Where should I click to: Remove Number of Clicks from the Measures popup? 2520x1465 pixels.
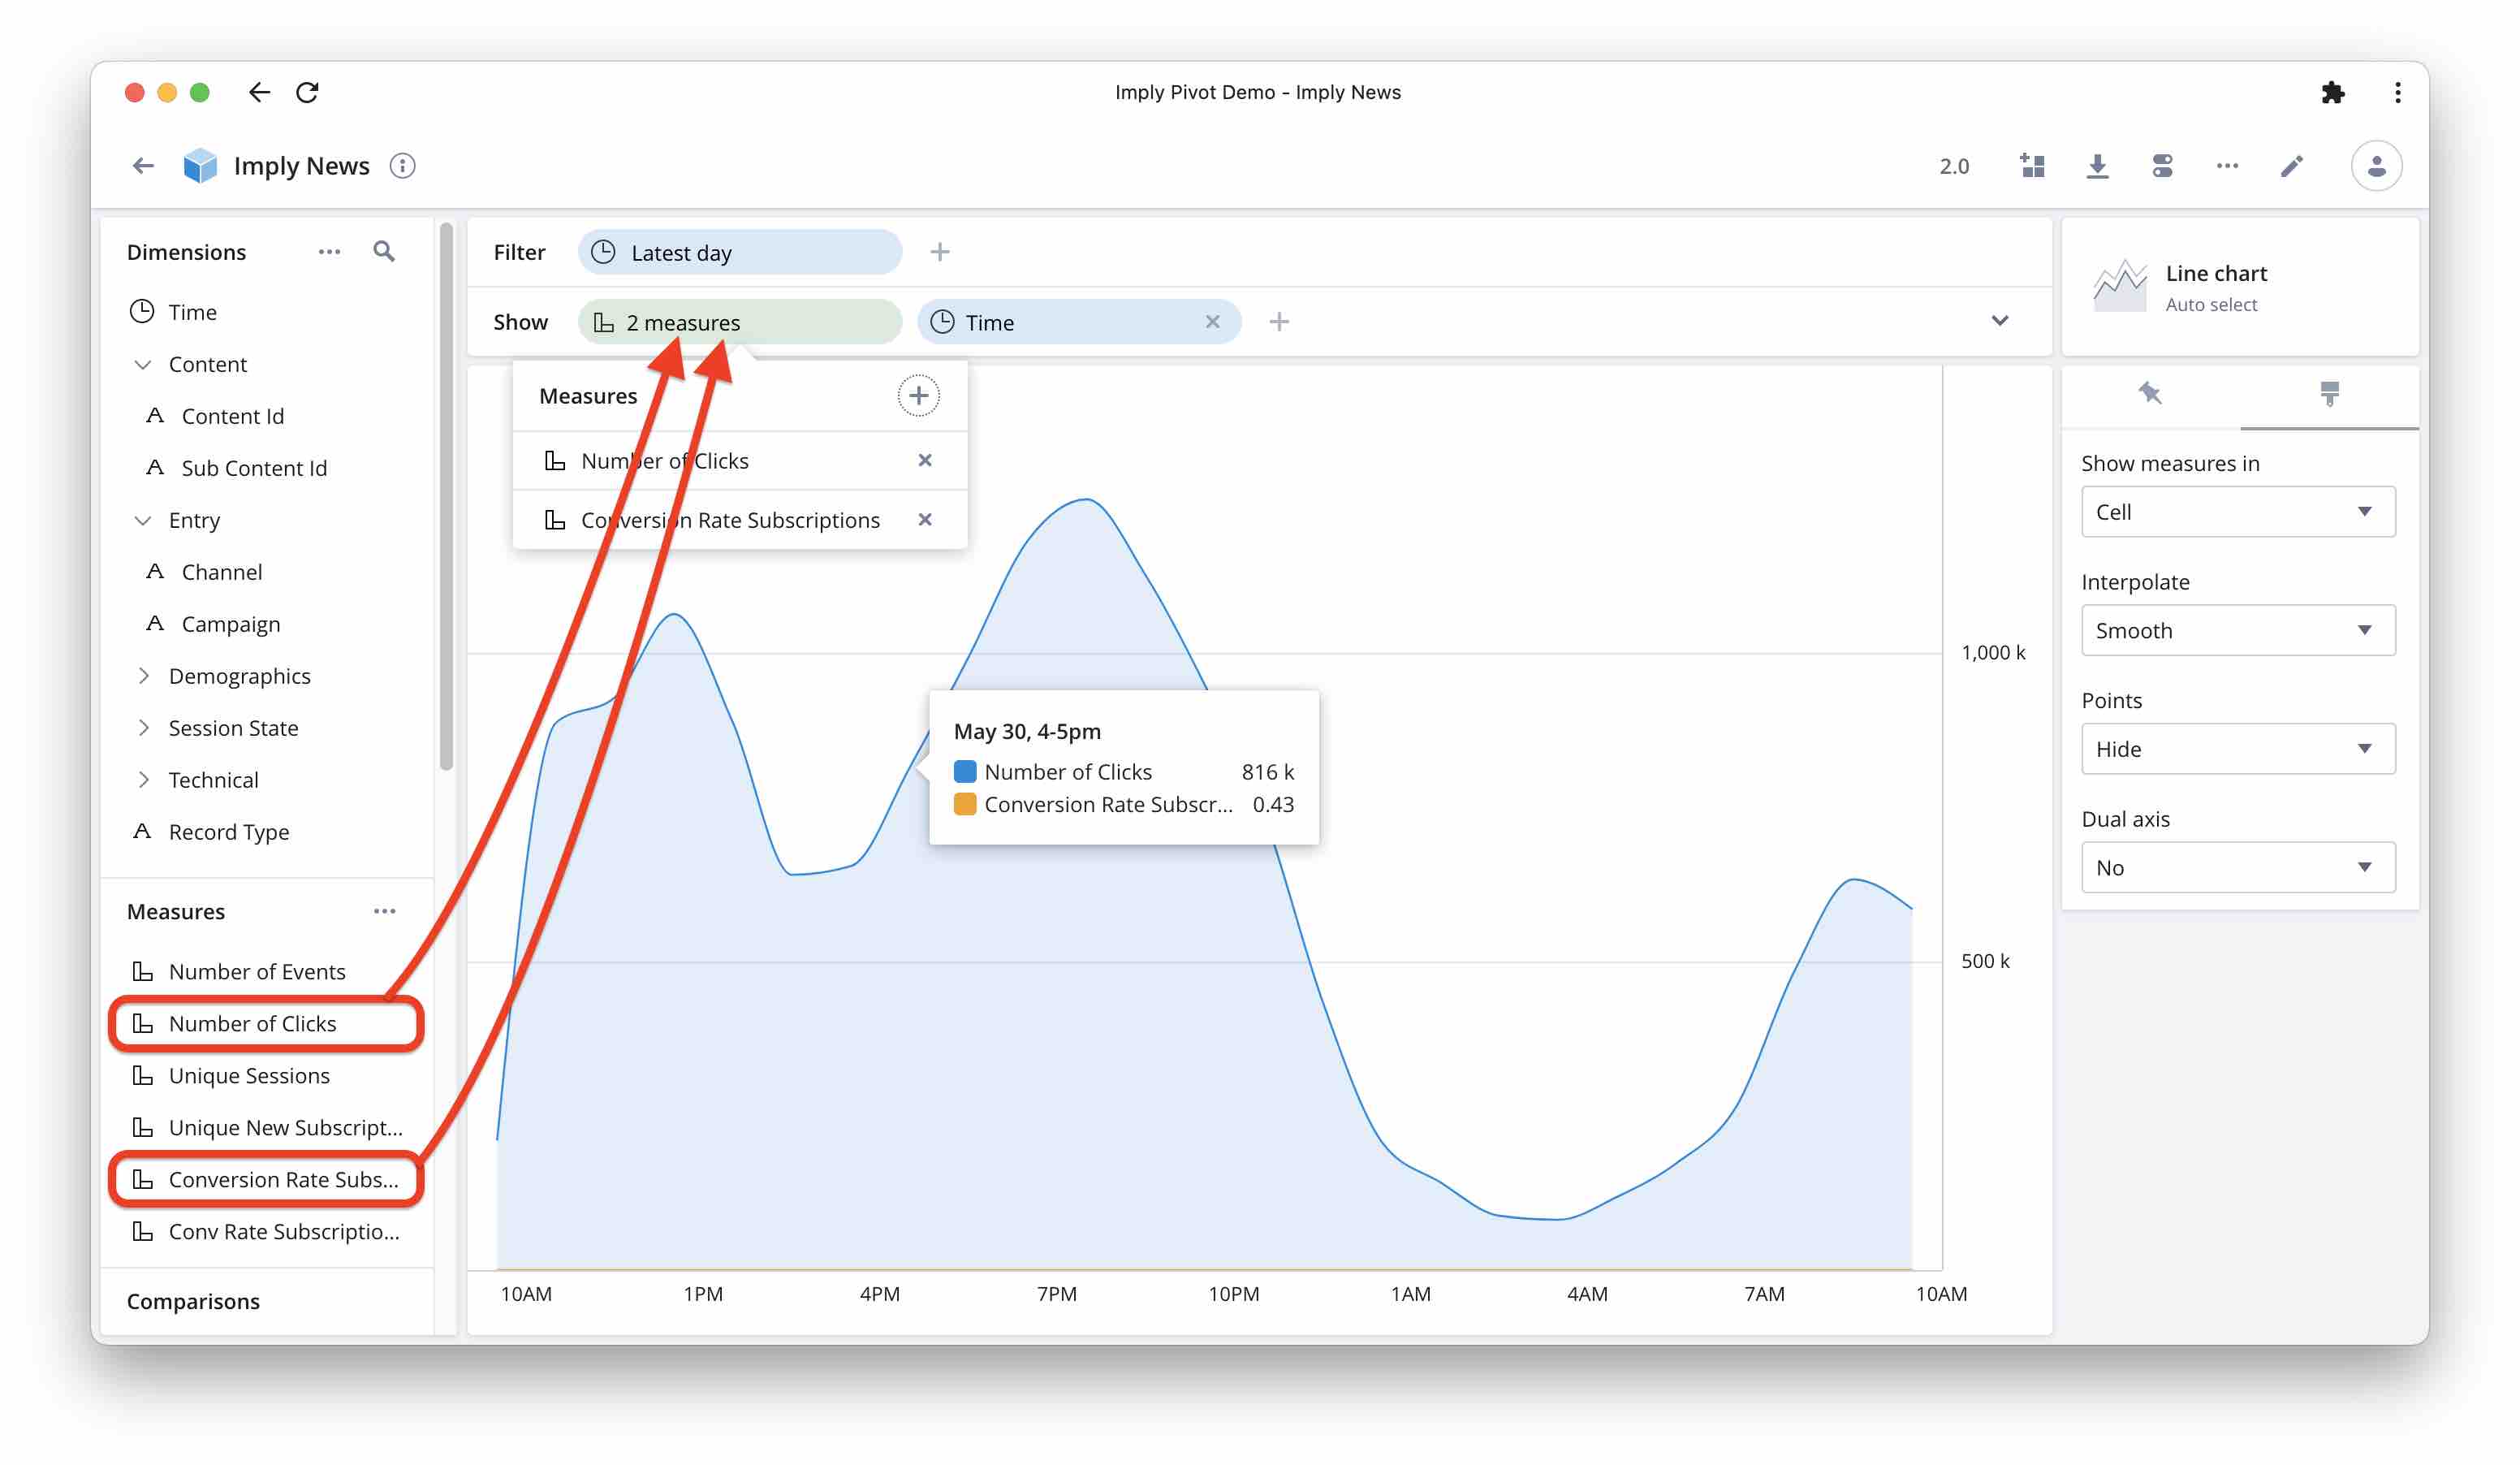pos(924,460)
